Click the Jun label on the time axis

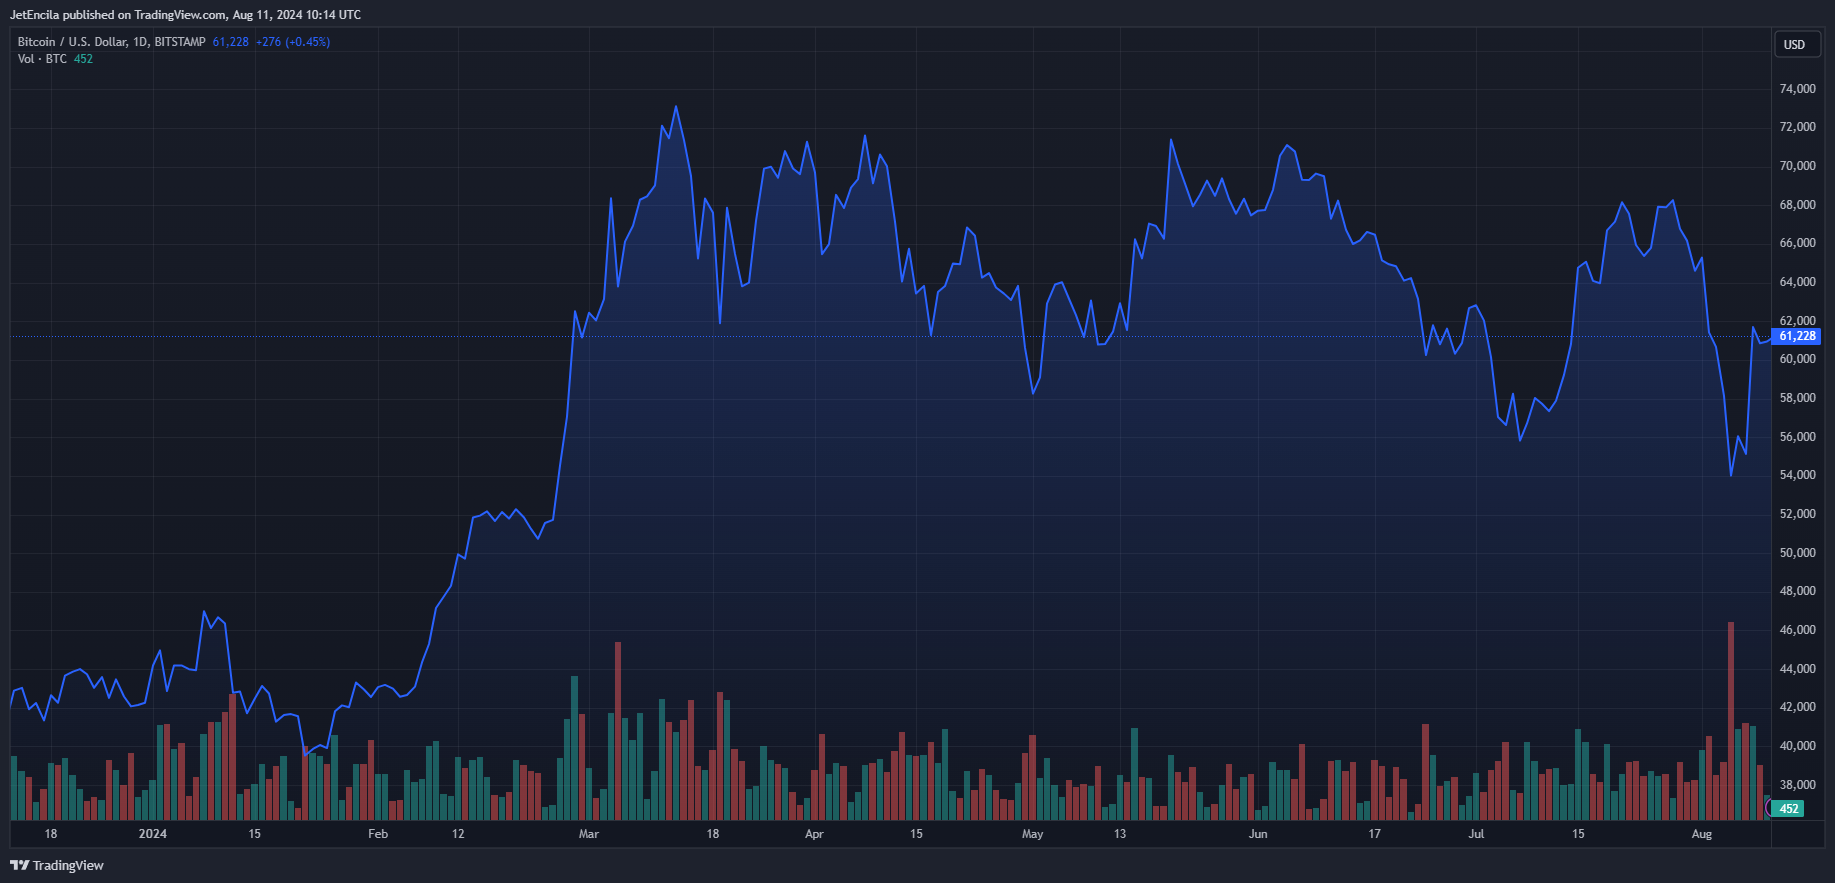1257,834
